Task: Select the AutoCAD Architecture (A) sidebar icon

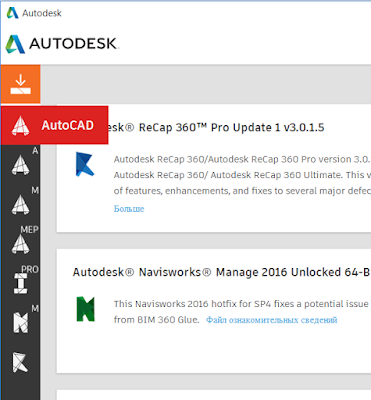Action: [x=21, y=165]
